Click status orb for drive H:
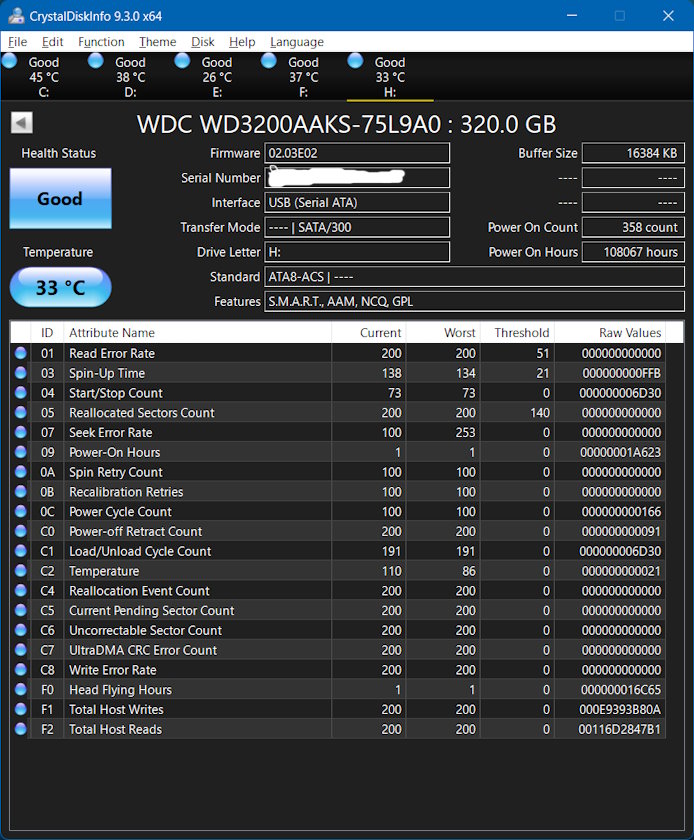 pyautogui.click(x=355, y=61)
